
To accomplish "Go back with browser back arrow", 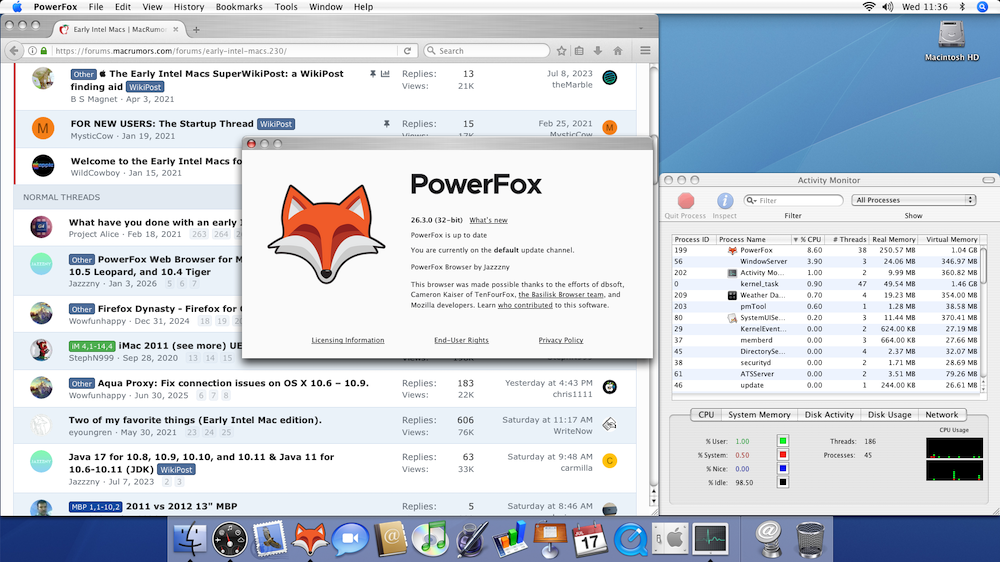I will [x=15, y=50].
